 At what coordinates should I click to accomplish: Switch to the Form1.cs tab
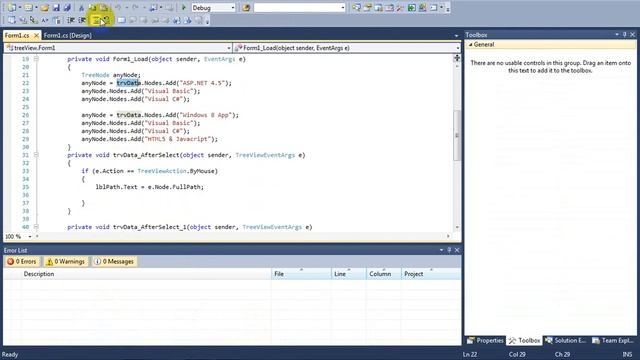17,36
